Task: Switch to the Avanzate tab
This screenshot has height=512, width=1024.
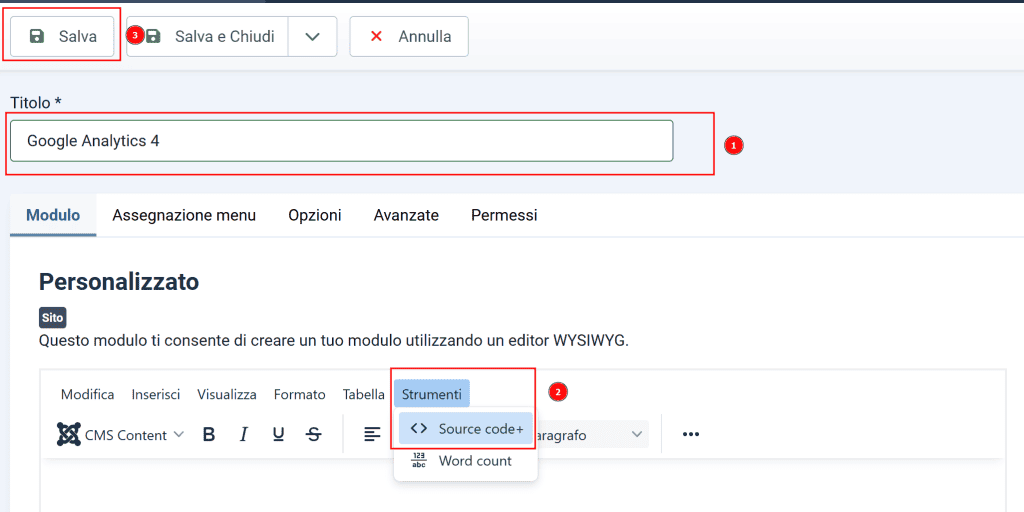Action: click(x=406, y=215)
